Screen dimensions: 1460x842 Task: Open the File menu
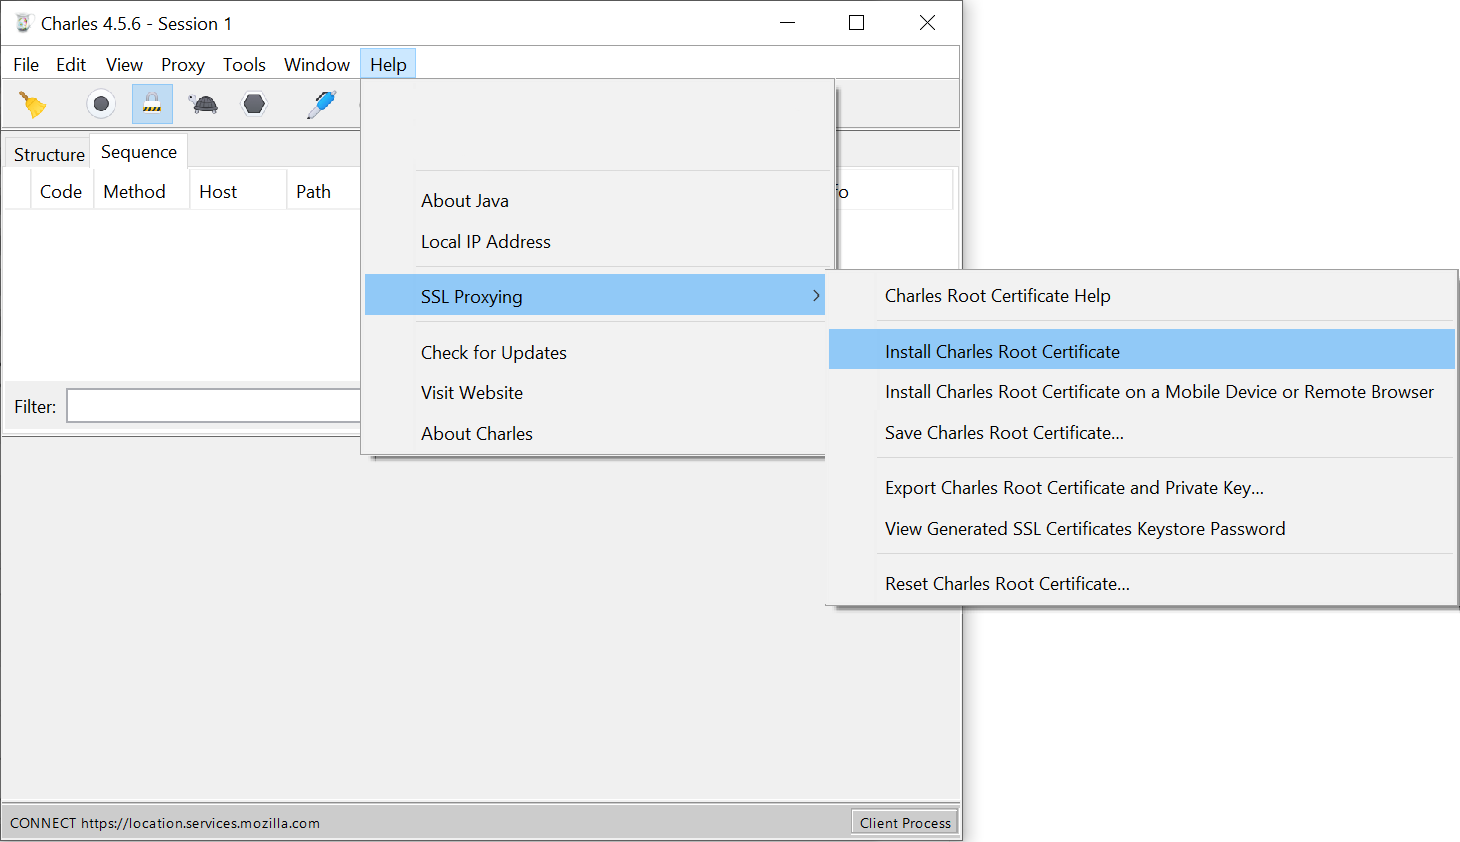(x=25, y=64)
